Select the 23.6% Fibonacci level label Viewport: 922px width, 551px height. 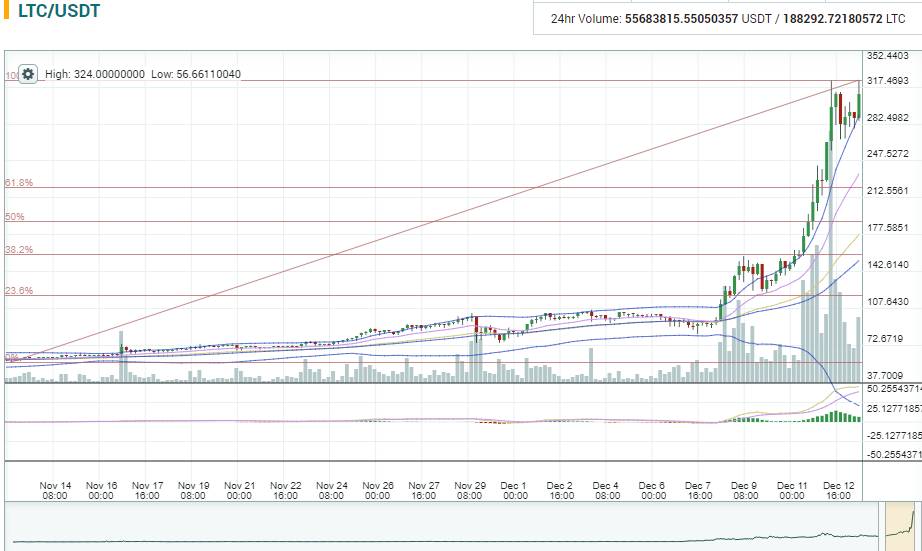tap(19, 291)
